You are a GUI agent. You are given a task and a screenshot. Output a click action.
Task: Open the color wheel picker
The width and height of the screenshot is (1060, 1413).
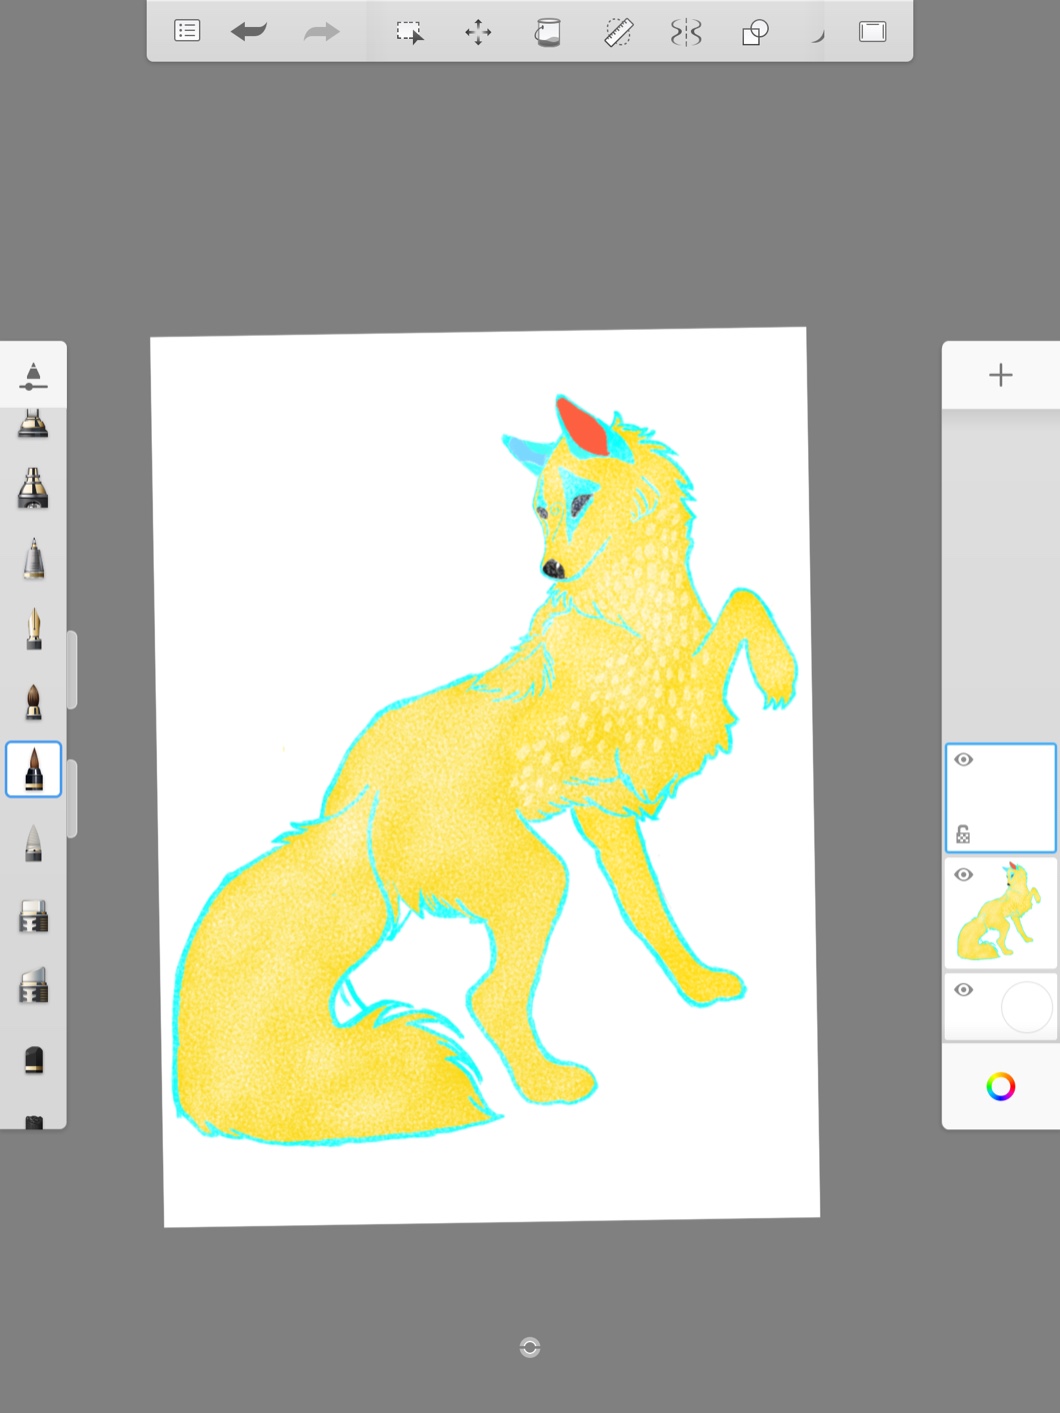(1000, 1087)
